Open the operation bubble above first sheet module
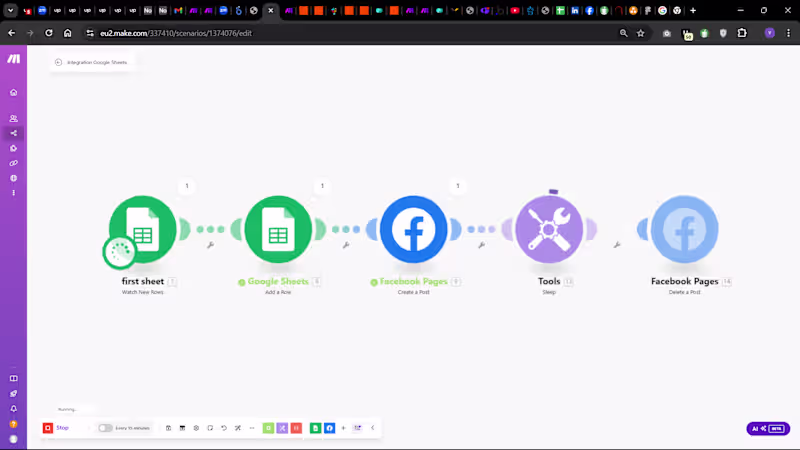Image resolution: width=800 pixels, height=450 pixels. pos(187,186)
